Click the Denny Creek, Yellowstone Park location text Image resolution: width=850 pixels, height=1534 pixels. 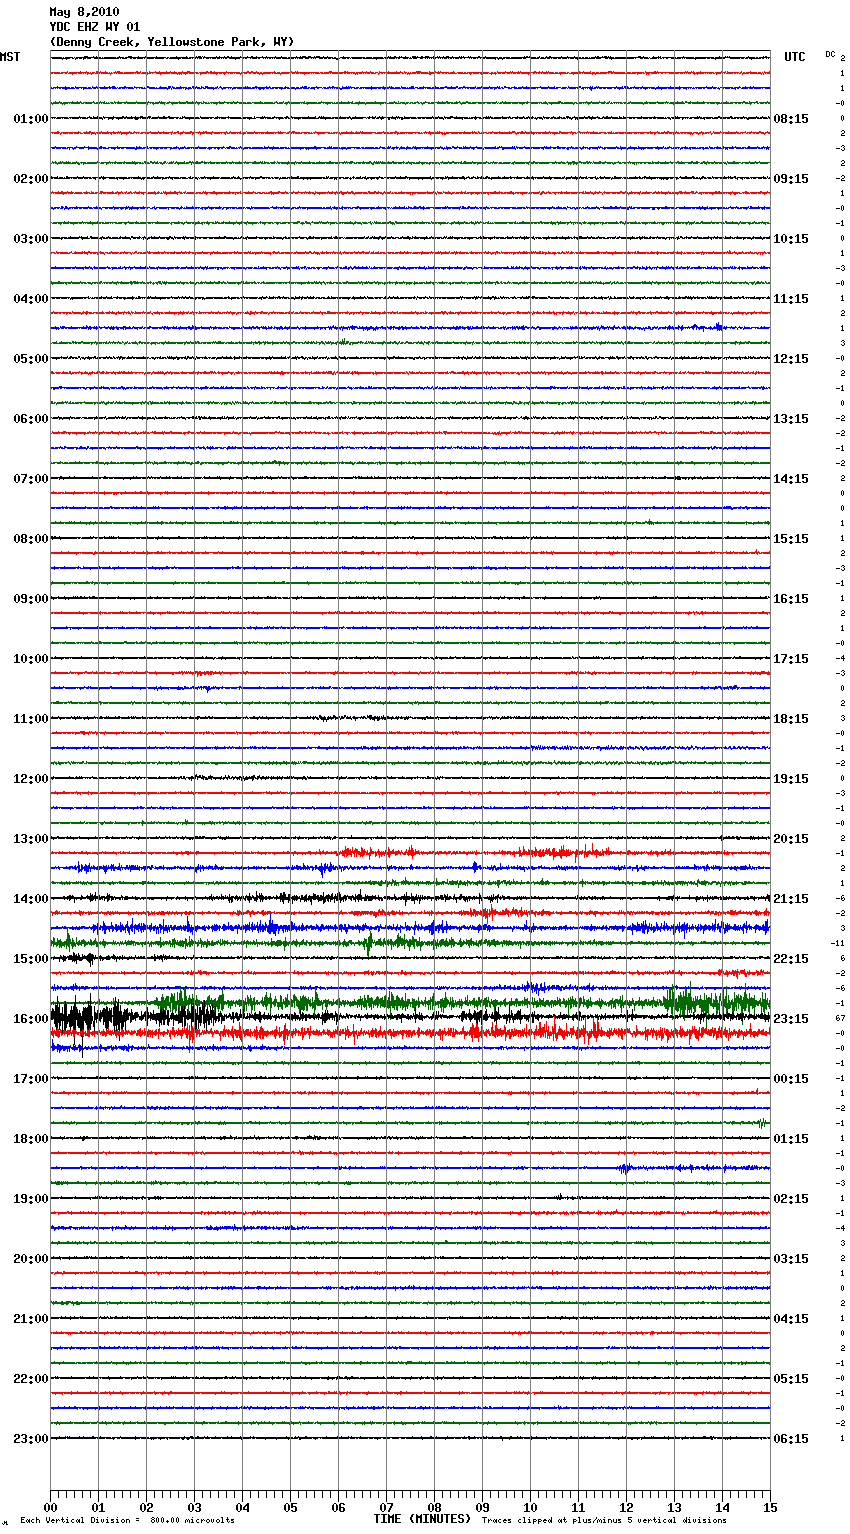(x=171, y=42)
